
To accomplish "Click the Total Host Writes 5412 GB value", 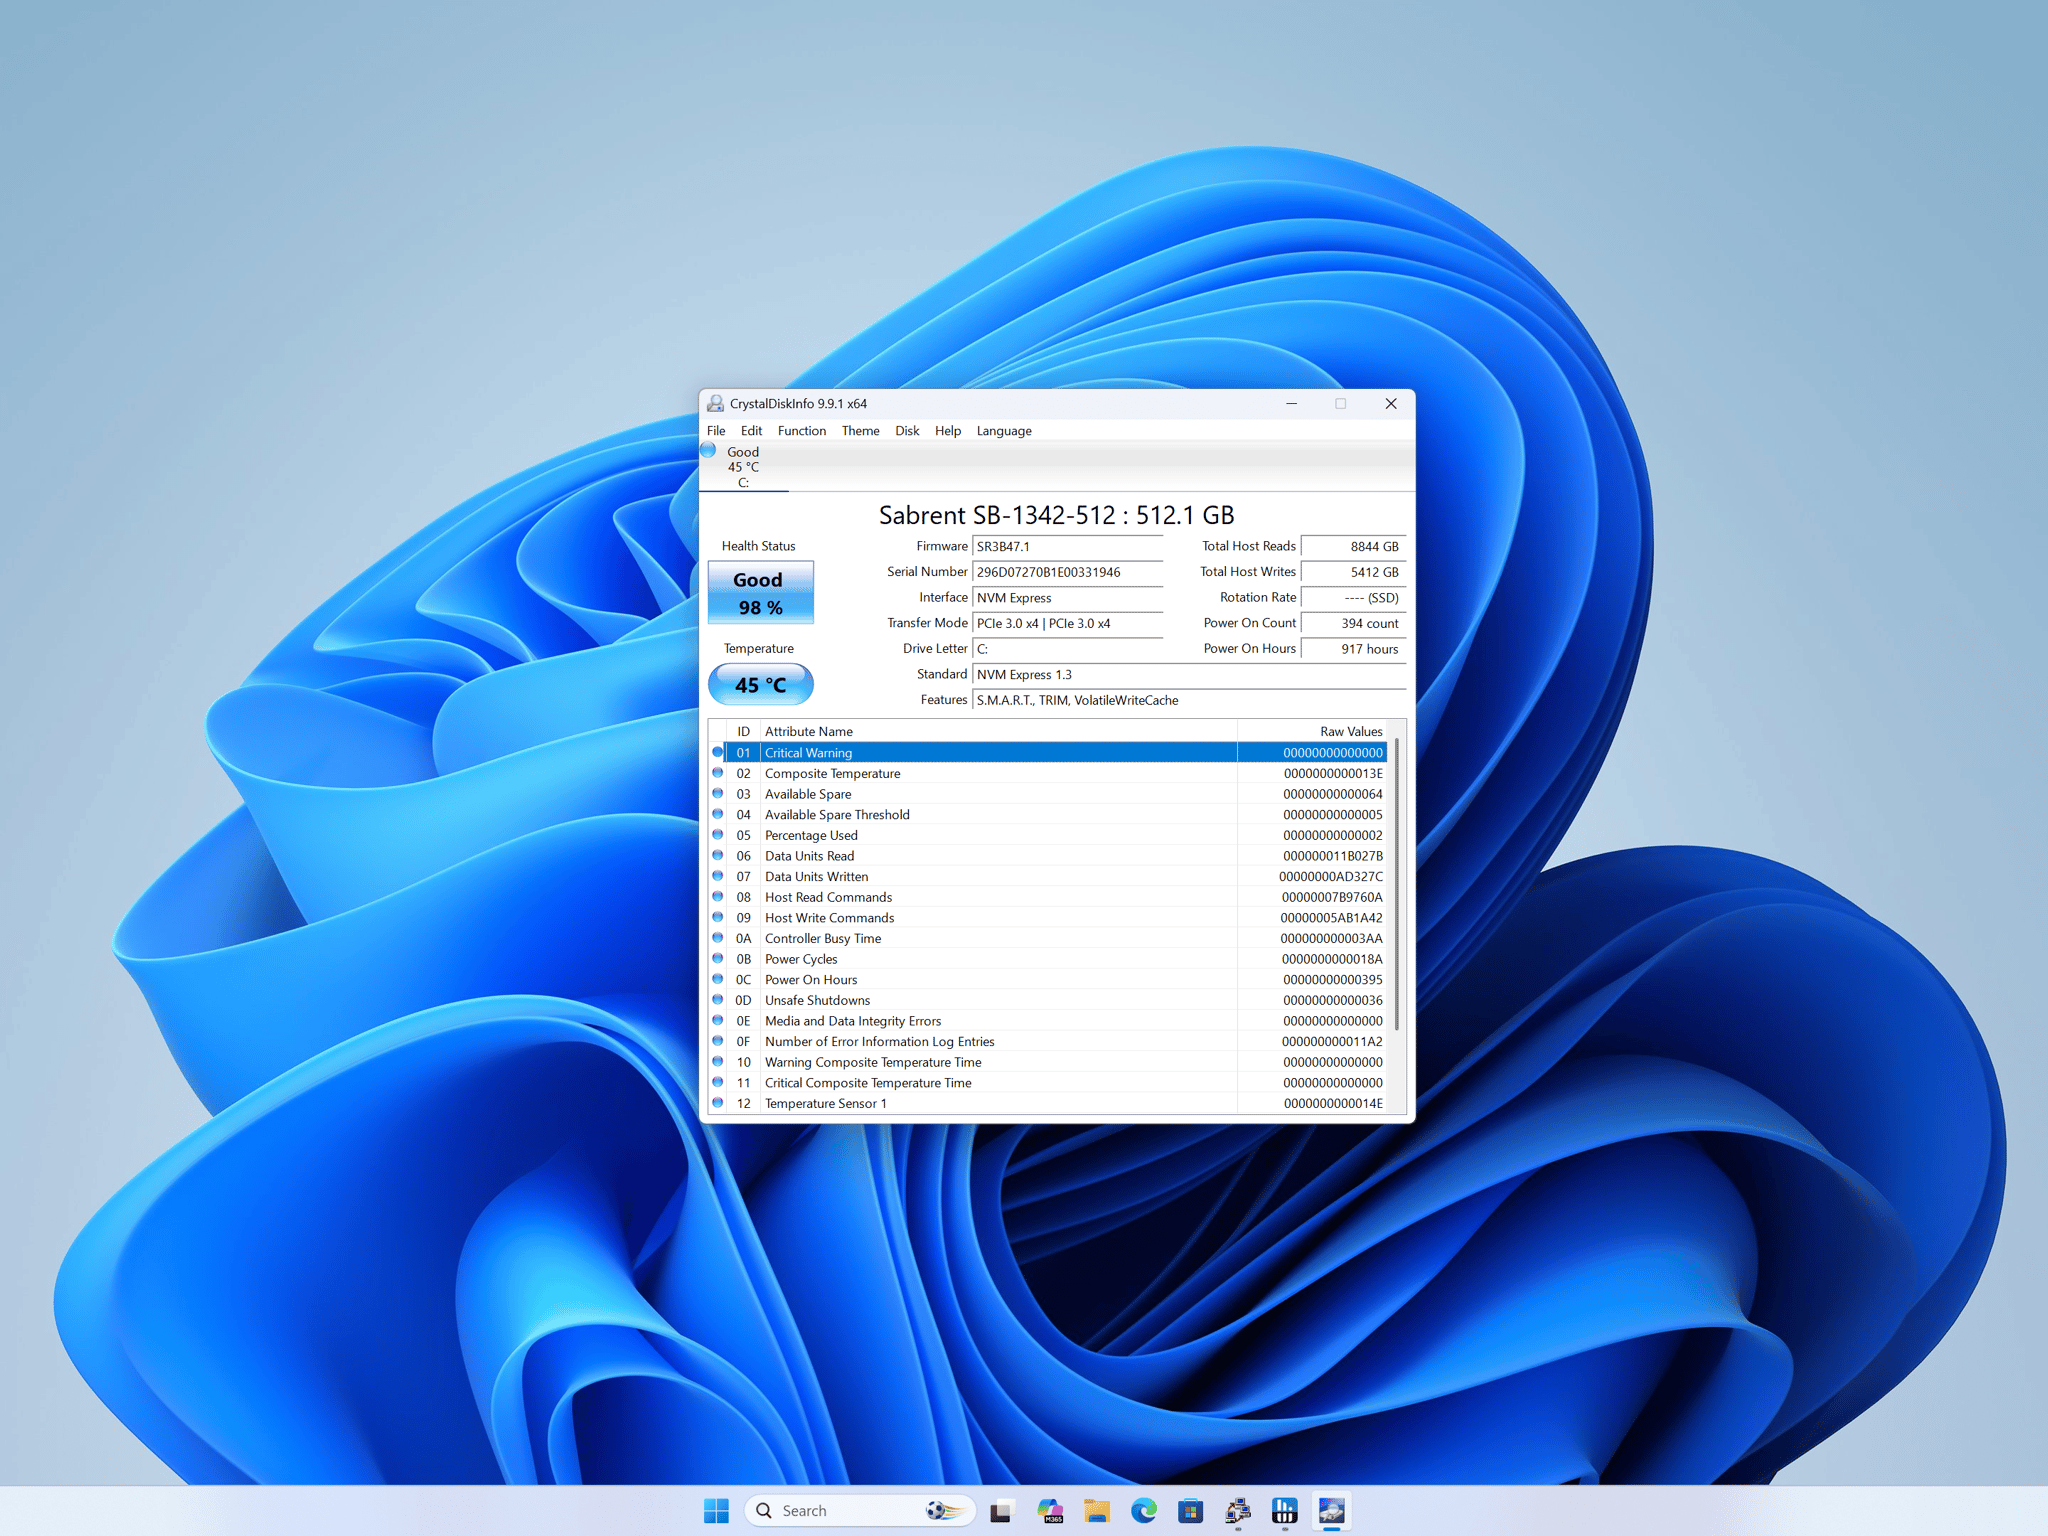I will [x=1353, y=572].
